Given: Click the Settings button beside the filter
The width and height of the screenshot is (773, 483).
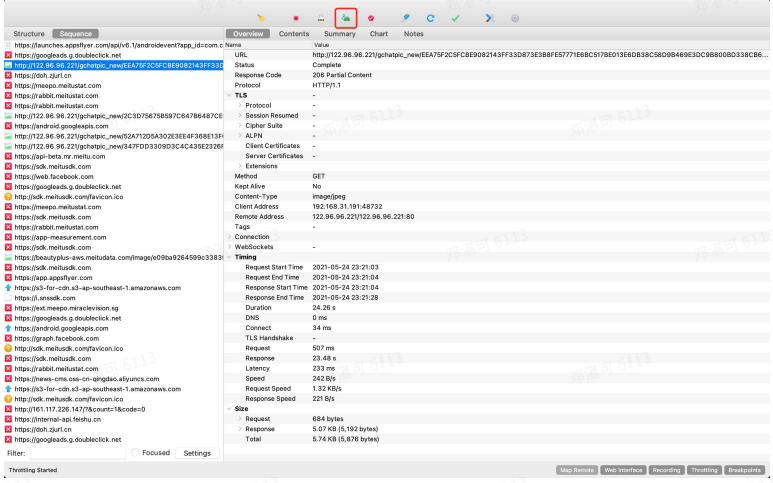Looking at the screenshot, I should (197, 453).
